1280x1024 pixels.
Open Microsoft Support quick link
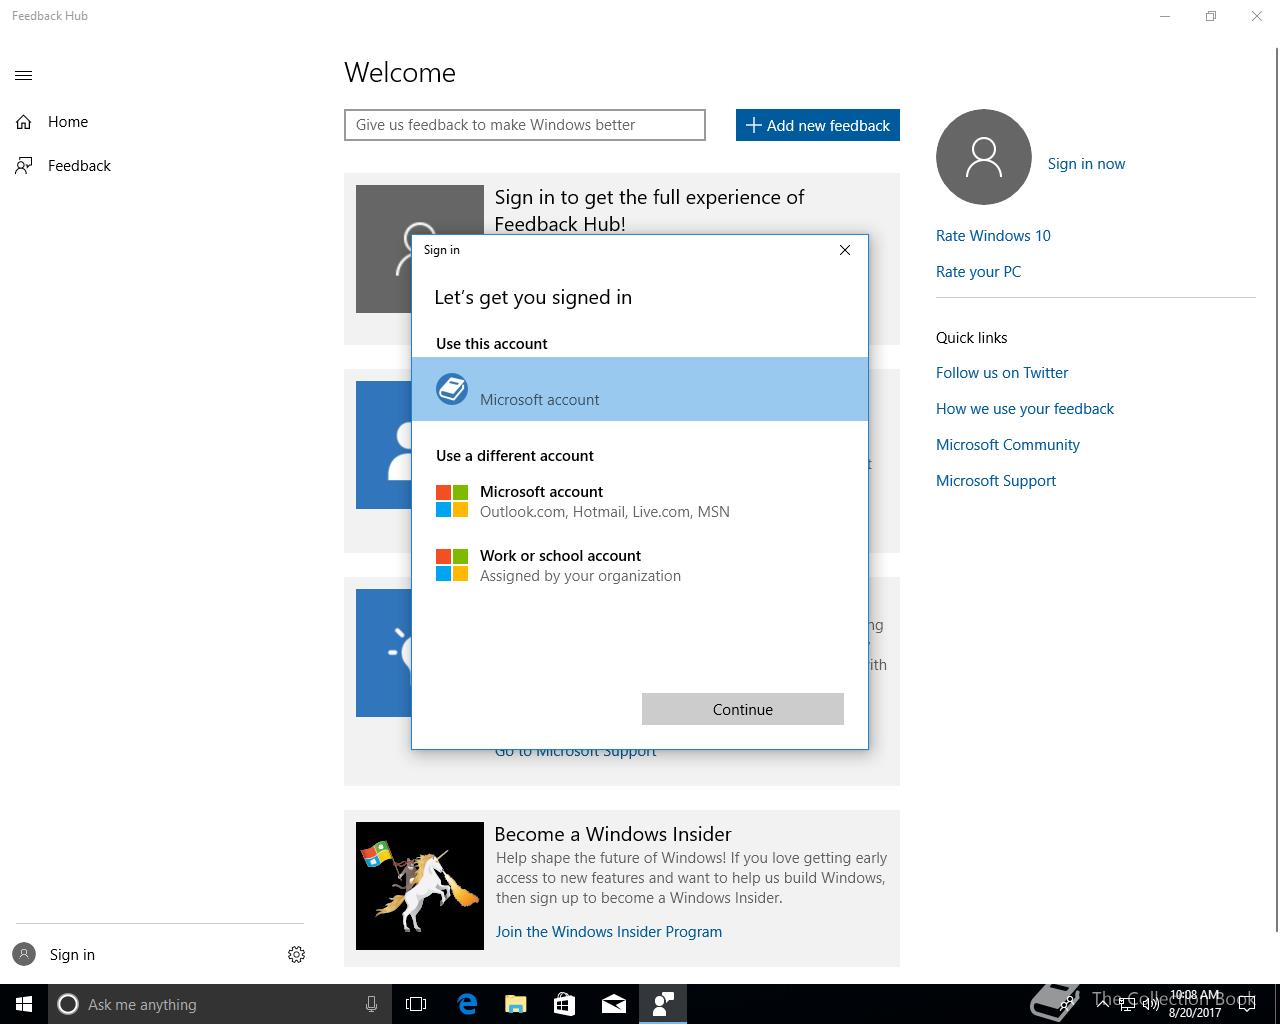(x=996, y=481)
